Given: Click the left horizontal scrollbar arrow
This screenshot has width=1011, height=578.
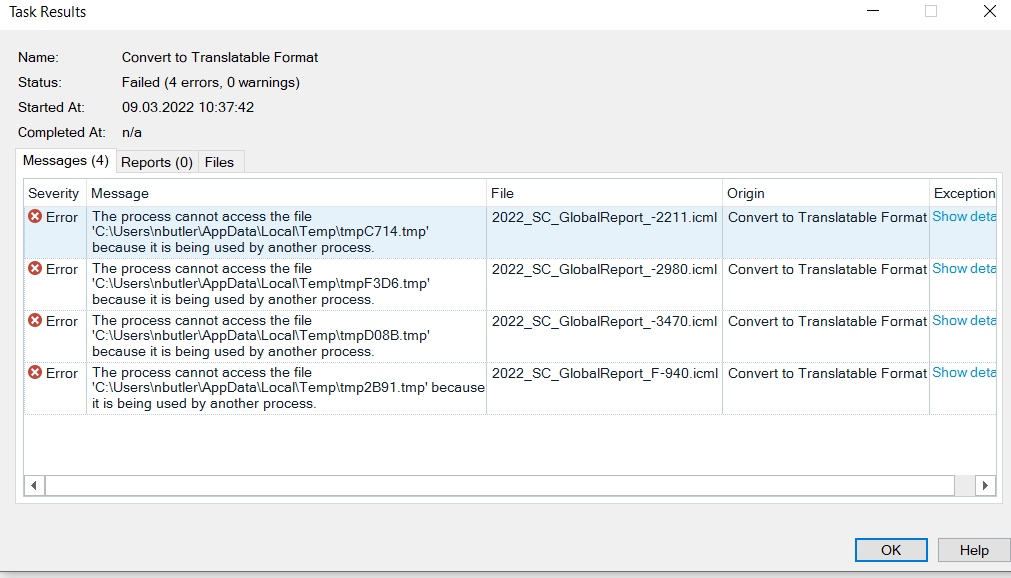Looking at the screenshot, I should (x=33, y=484).
